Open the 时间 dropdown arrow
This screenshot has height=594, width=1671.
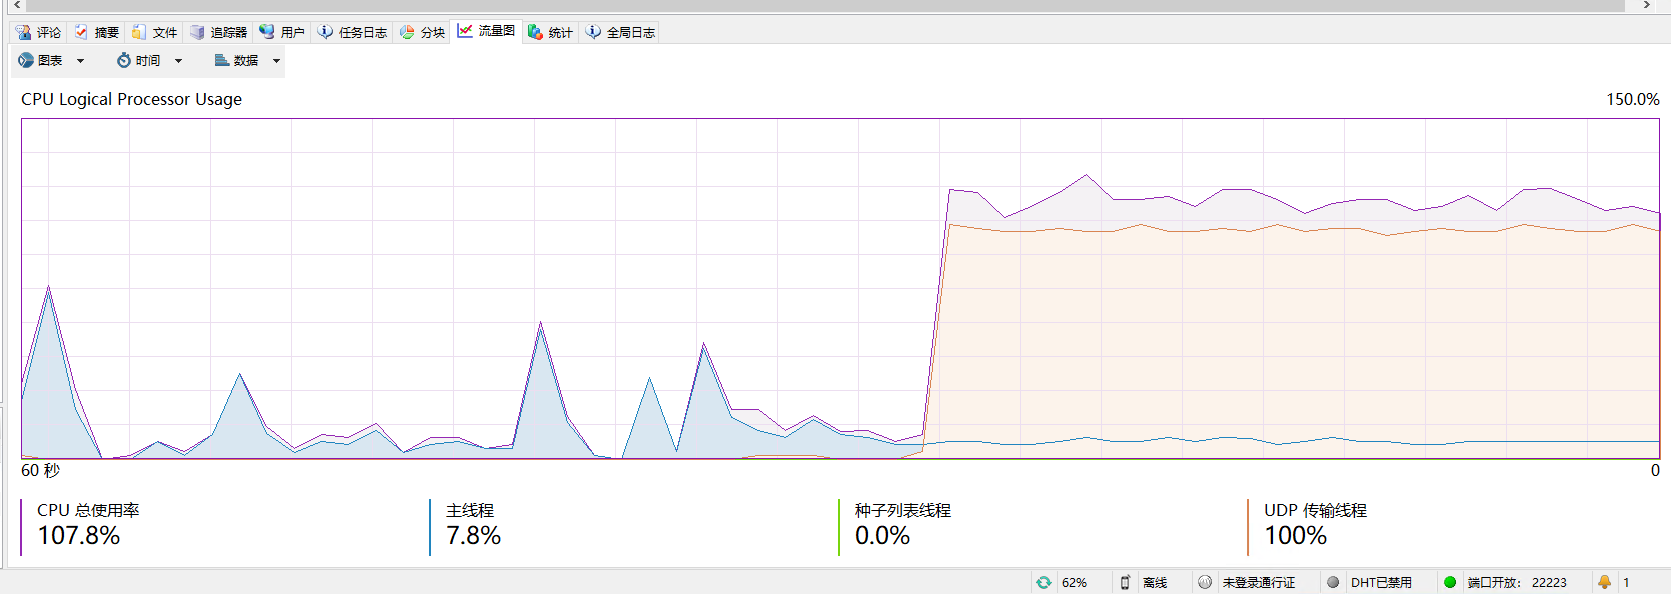(x=178, y=61)
